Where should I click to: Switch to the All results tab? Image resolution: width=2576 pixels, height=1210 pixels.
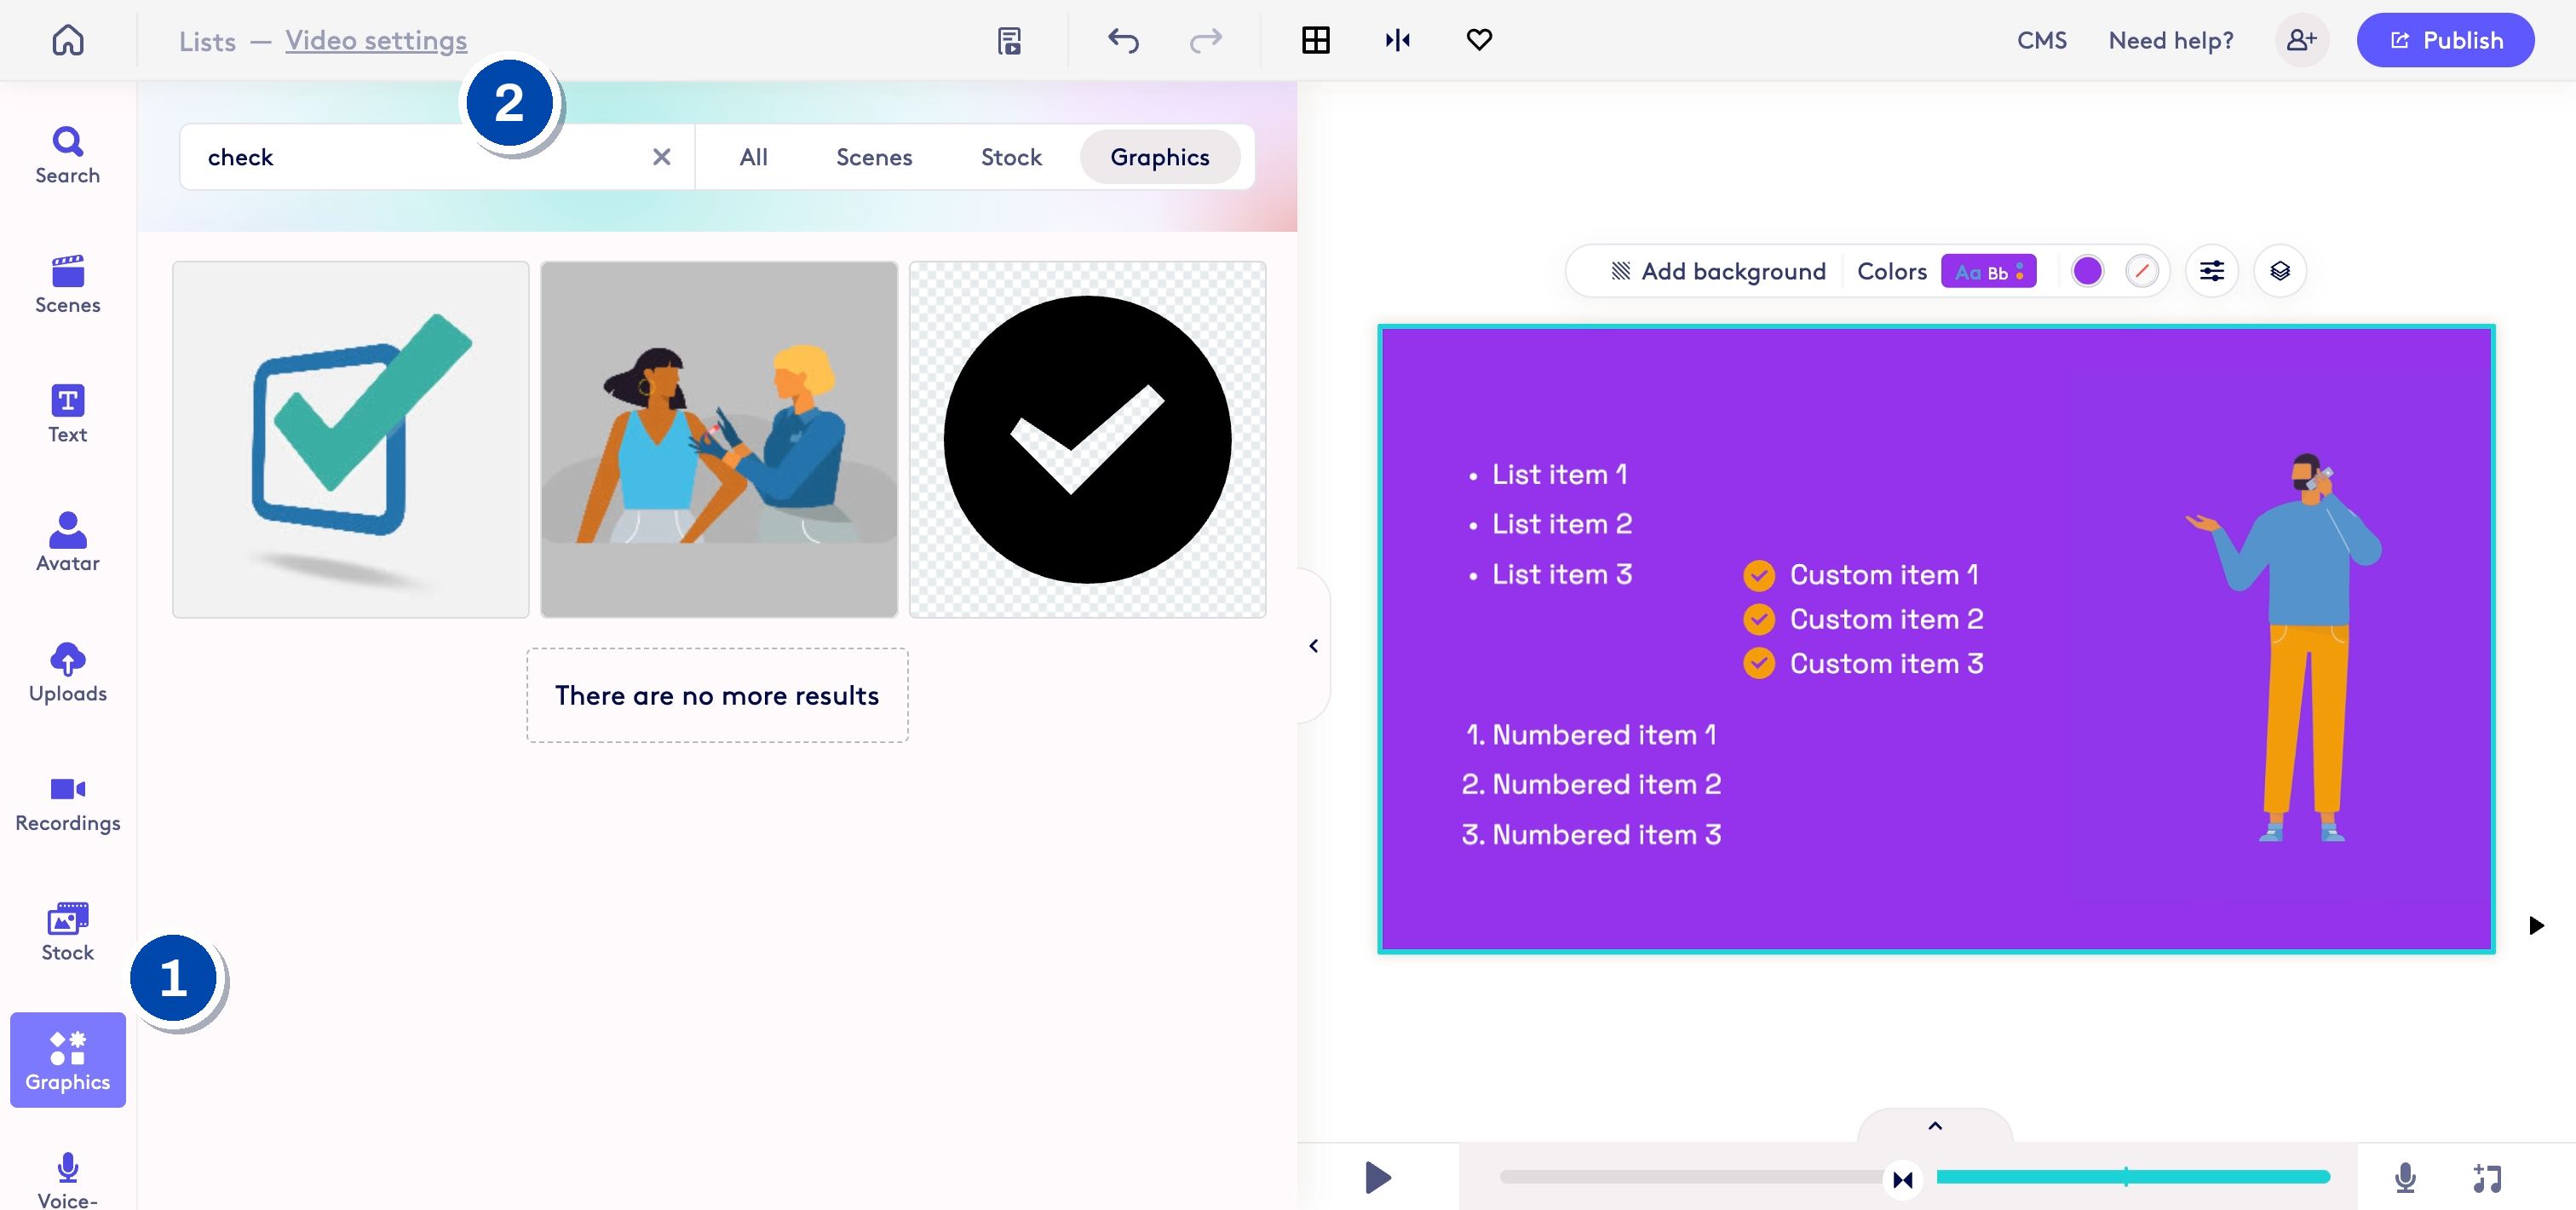click(753, 157)
